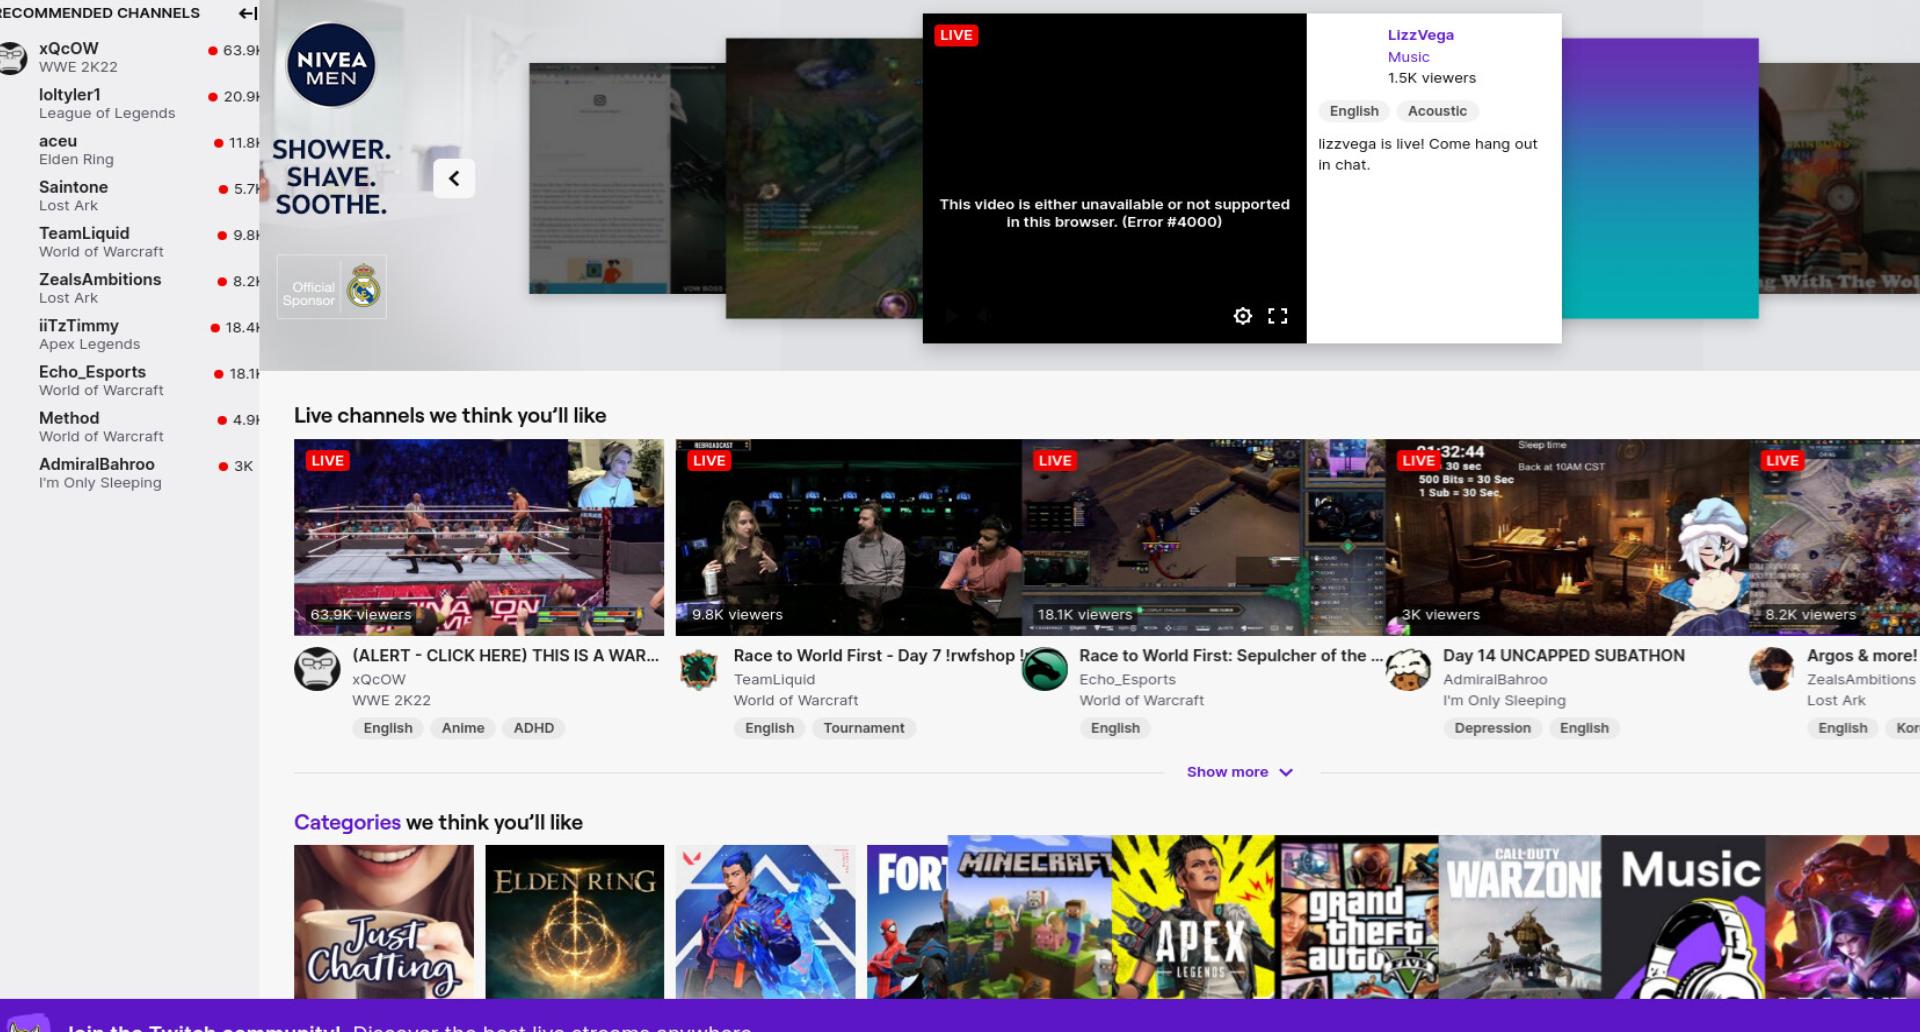1920x1032 pixels.
Task: Select English tag on featured LizzVega stream
Action: (x=1354, y=111)
